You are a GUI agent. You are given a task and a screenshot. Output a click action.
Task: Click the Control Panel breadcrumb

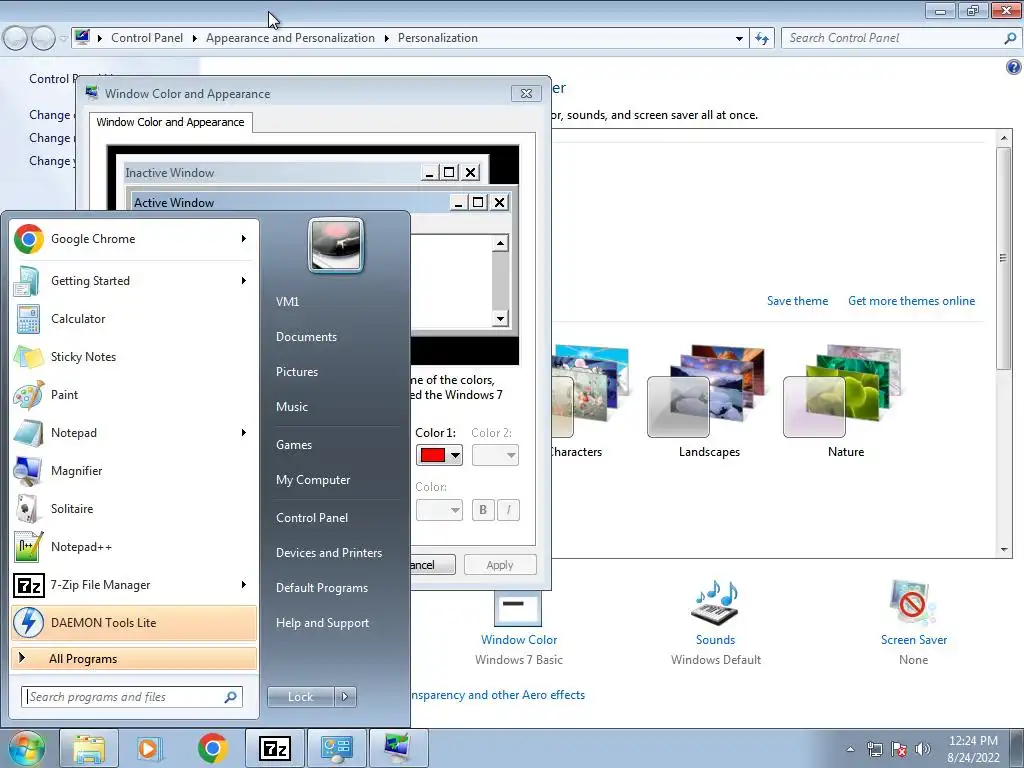click(x=147, y=38)
